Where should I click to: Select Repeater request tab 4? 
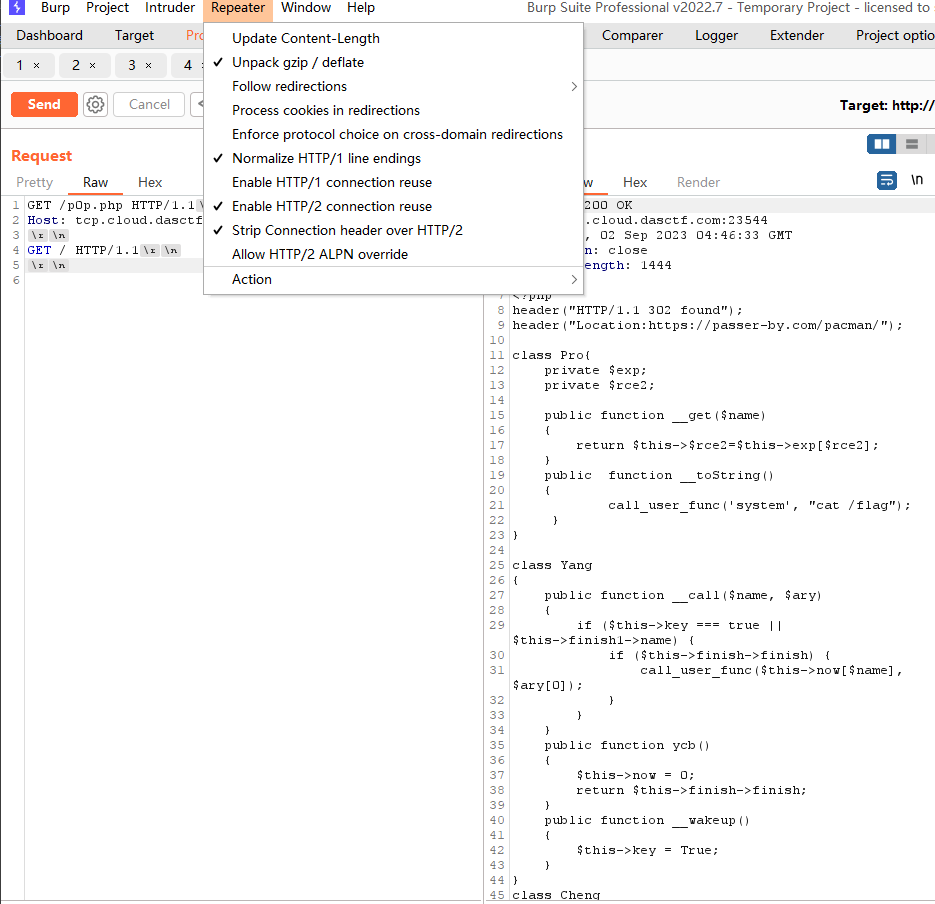click(188, 66)
